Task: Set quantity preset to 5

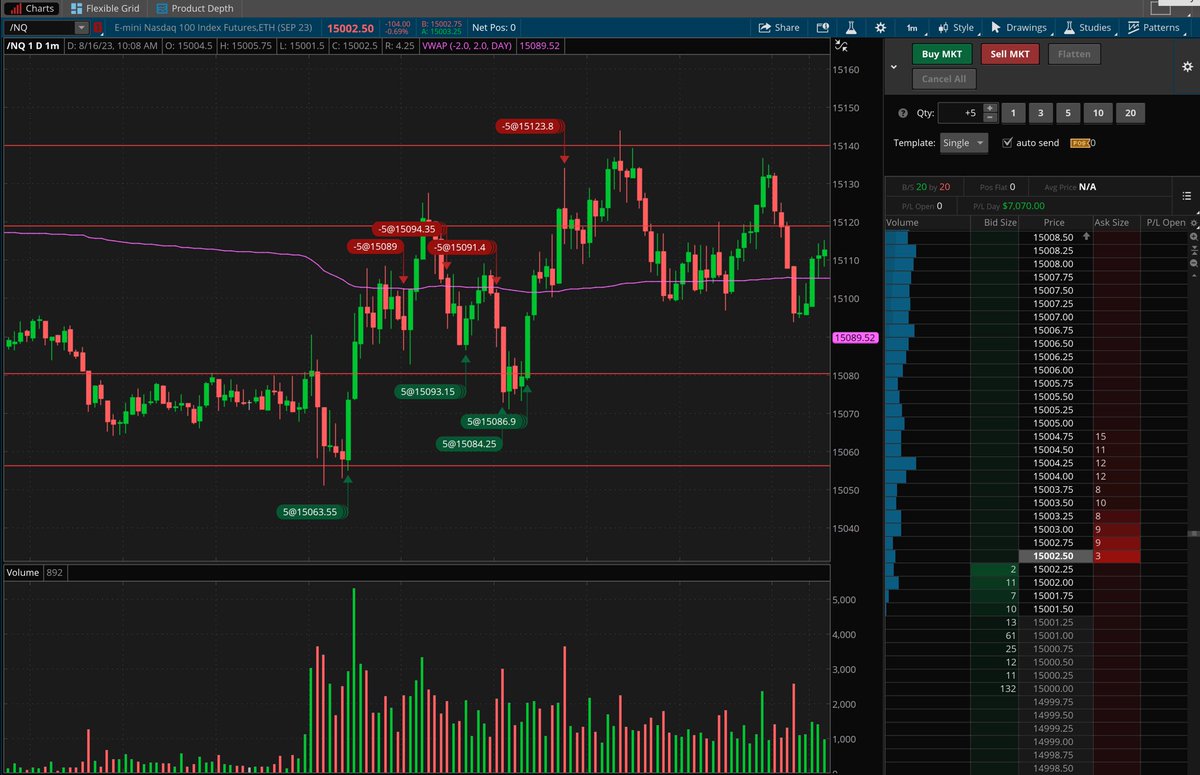Action: (1068, 113)
